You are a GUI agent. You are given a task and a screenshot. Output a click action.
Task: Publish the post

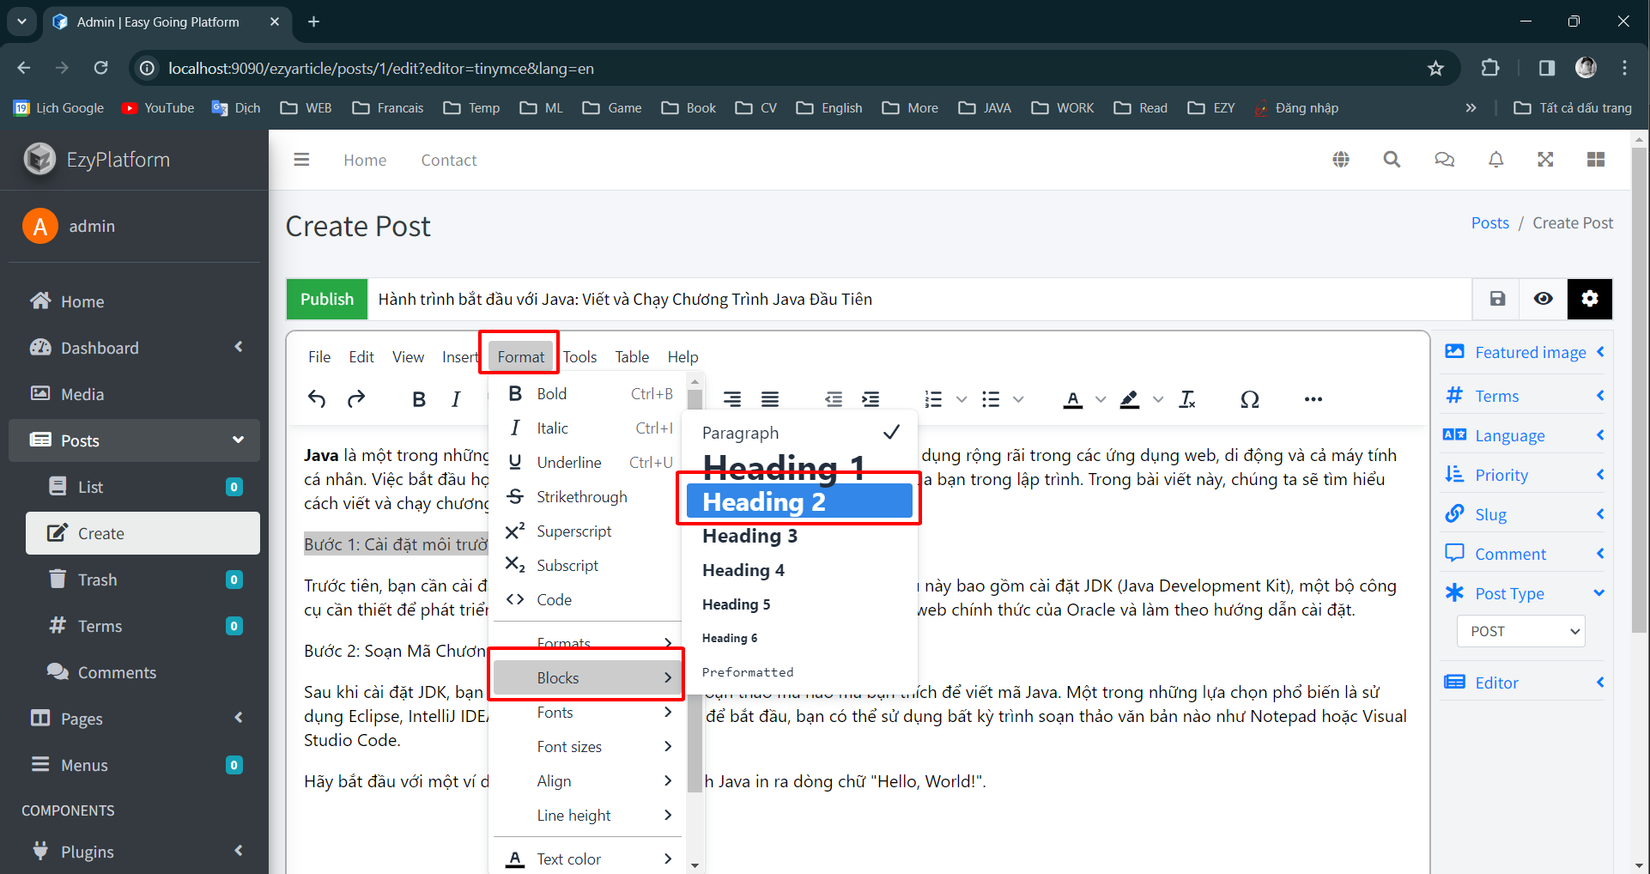pyautogui.click(x=327, y=299)
